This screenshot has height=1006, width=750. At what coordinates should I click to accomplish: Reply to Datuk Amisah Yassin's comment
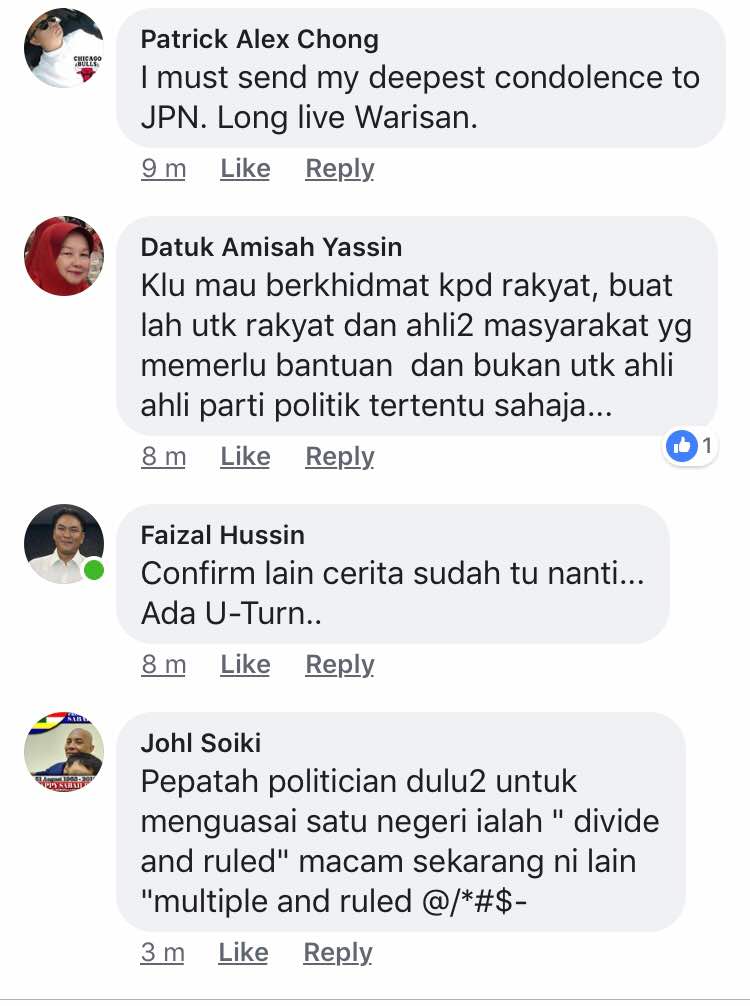[339, 457]
